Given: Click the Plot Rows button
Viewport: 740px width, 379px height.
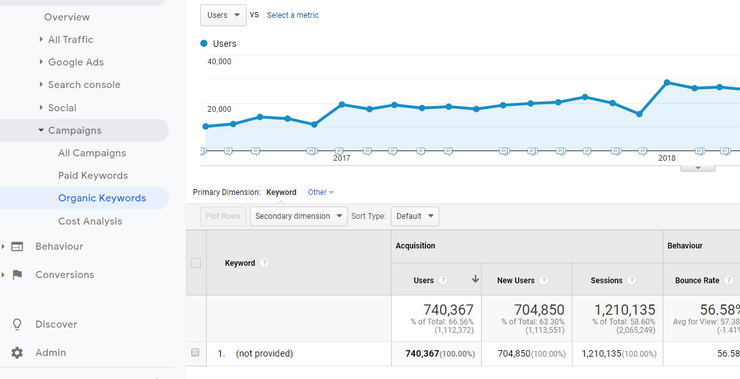Looking at the screenshot, I should 223,216.
